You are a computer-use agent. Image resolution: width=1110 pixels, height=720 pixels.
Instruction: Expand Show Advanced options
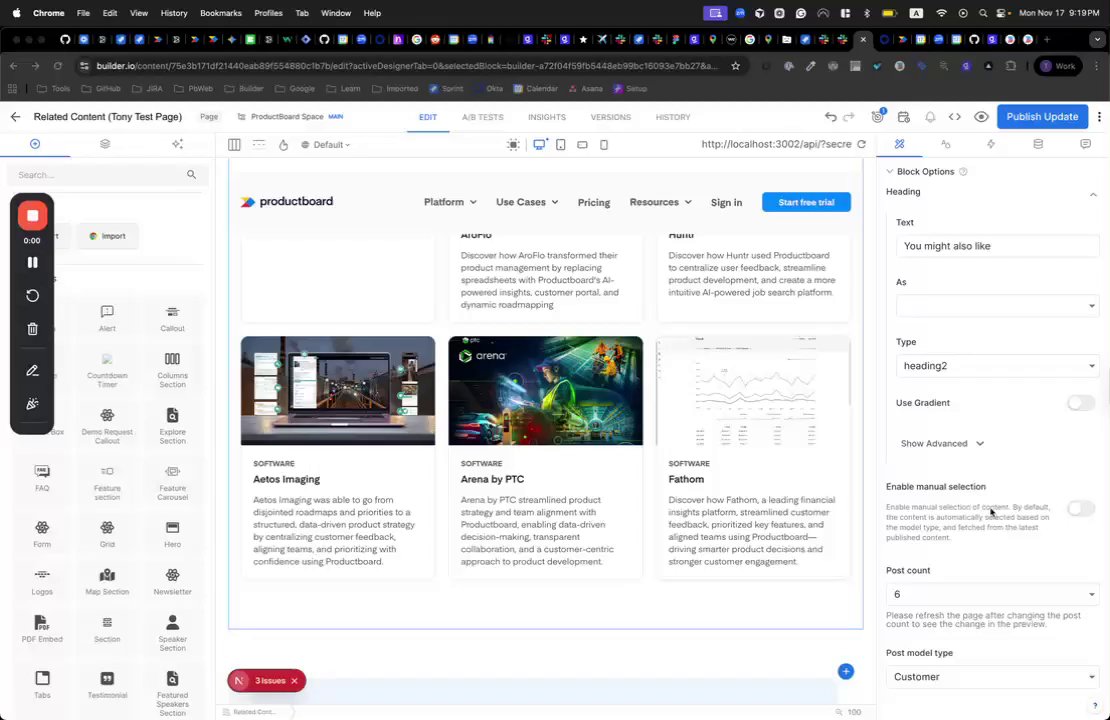point(942,443)
